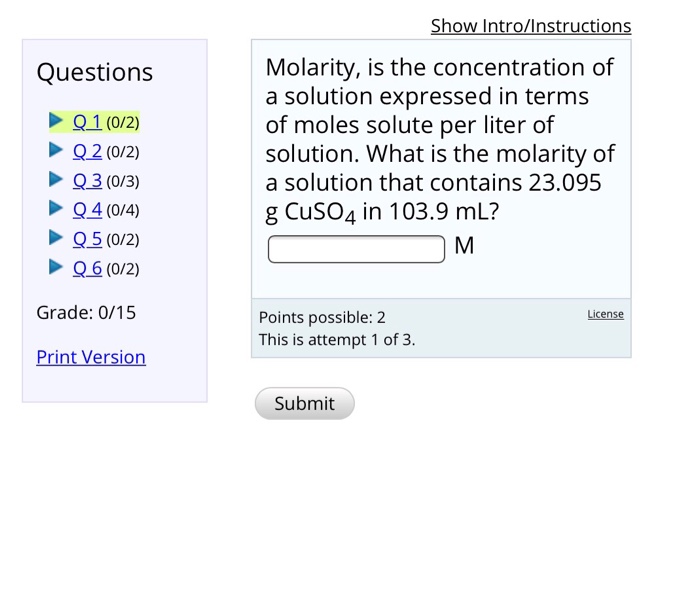Navigate to question Q 3
Viewport: 700px width, 598px height.
click(88, 181)
